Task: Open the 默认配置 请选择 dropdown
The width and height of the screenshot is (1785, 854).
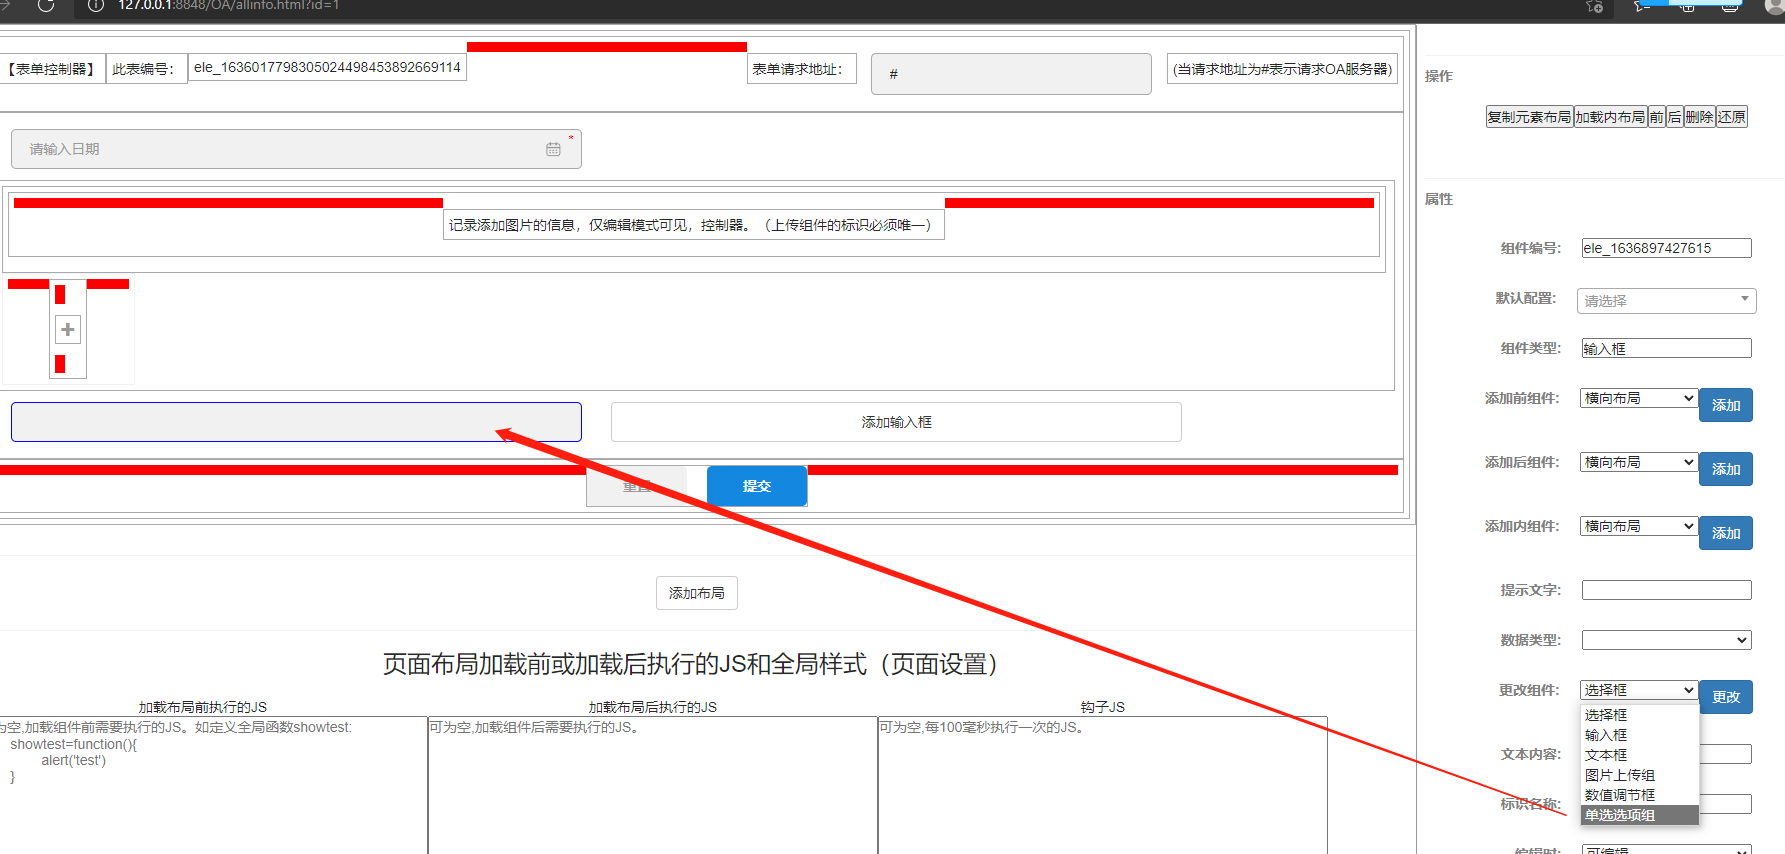Action: pos(1667,300)
